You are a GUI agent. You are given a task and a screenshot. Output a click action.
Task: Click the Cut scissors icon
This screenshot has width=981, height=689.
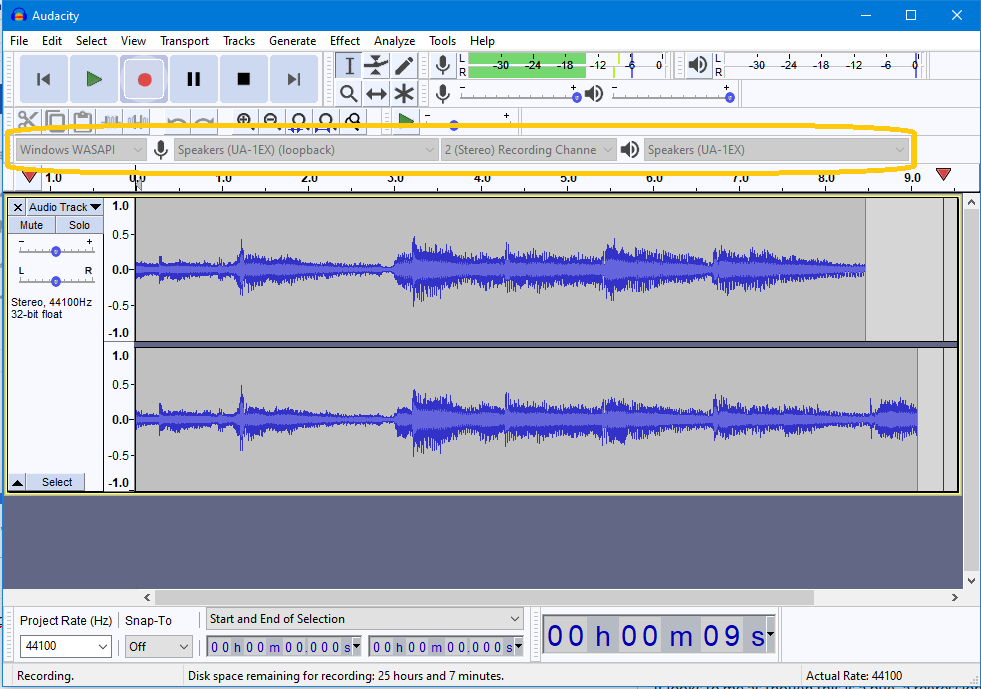point(28,121)
